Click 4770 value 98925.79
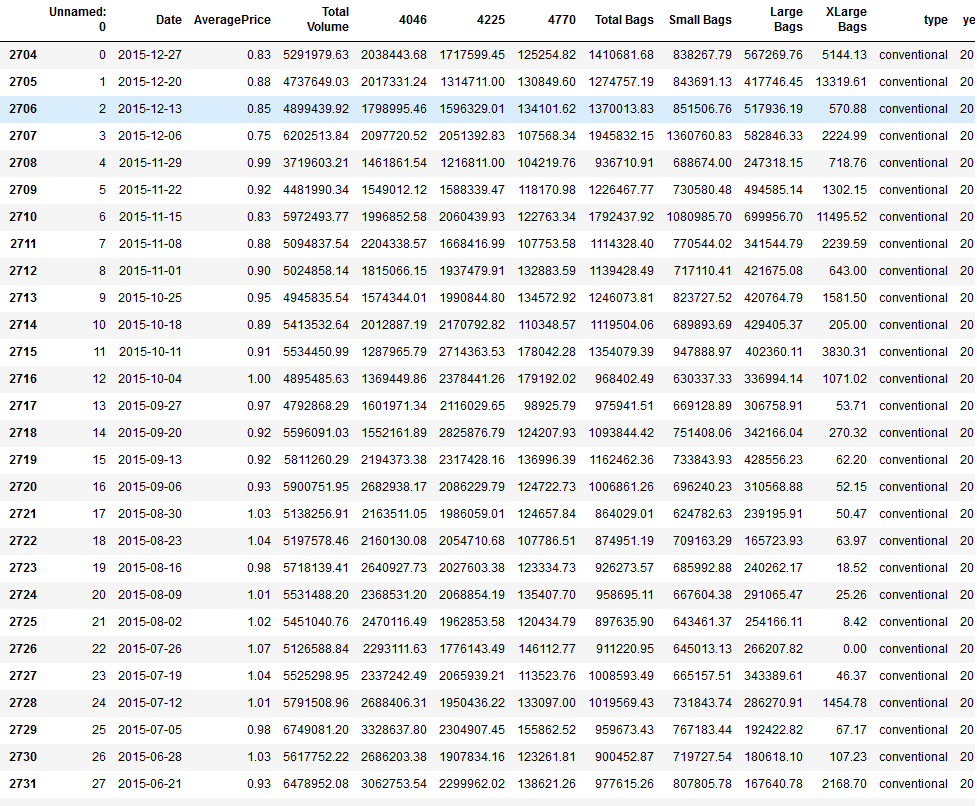Screen dimensions: 977x806 (x=550, y=405)
